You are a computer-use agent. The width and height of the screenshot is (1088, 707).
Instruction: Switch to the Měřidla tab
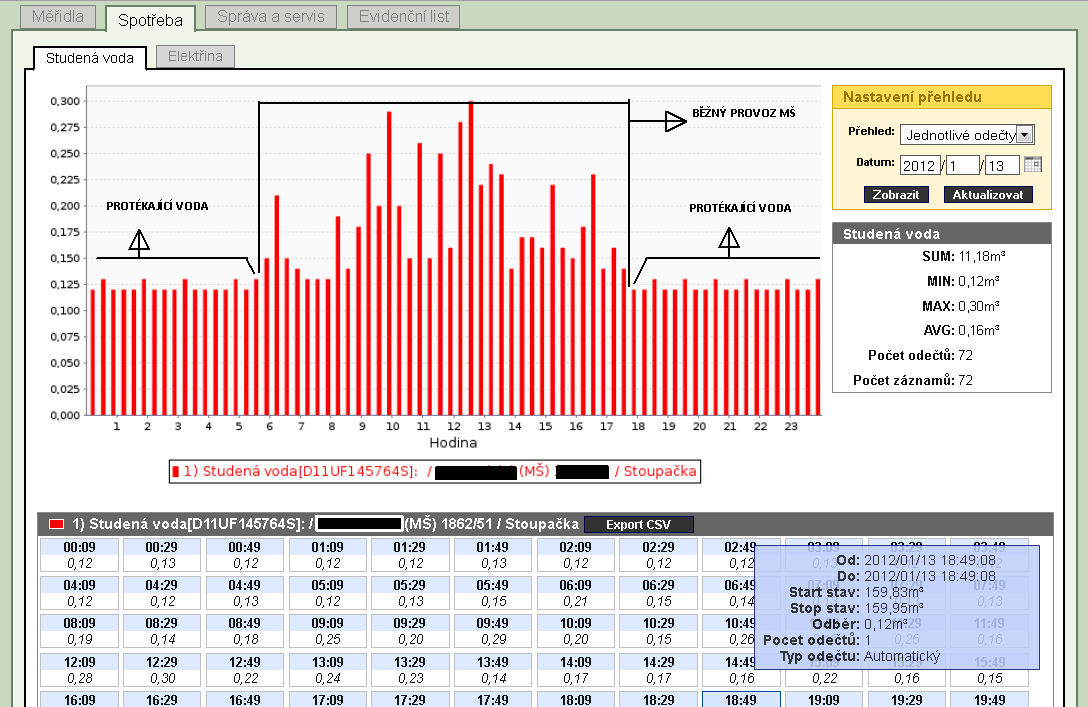tap(58, 17)
